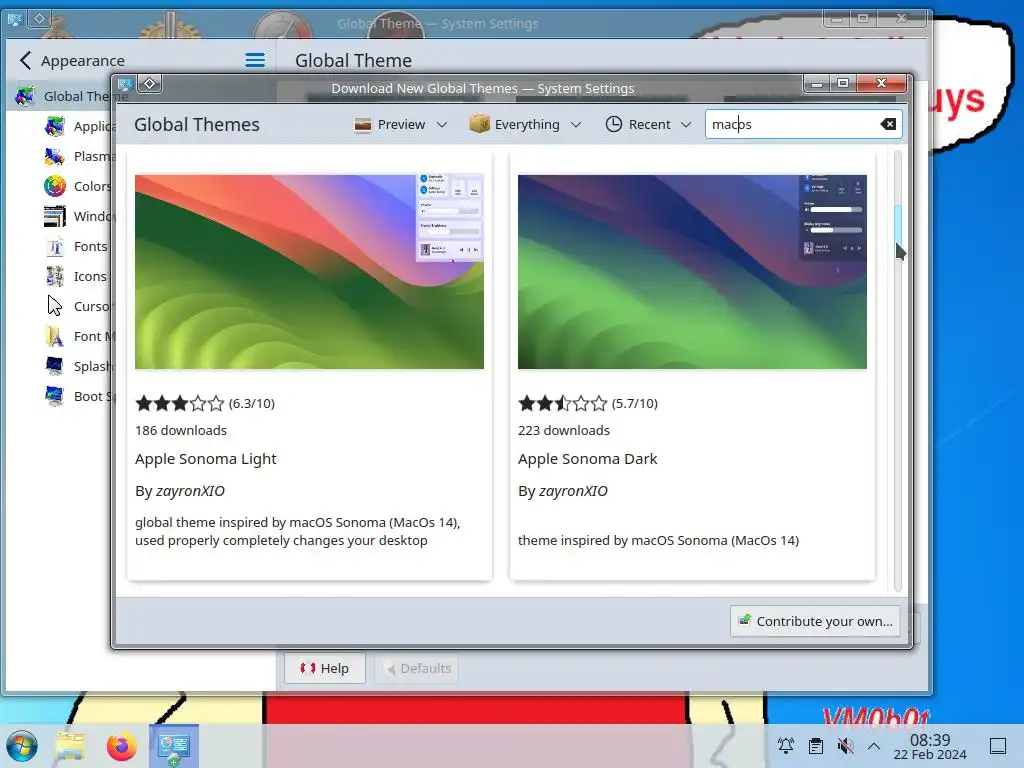Click the '186 downloads' text
This screenshot has height=768, width=1024.
point(181,430)
